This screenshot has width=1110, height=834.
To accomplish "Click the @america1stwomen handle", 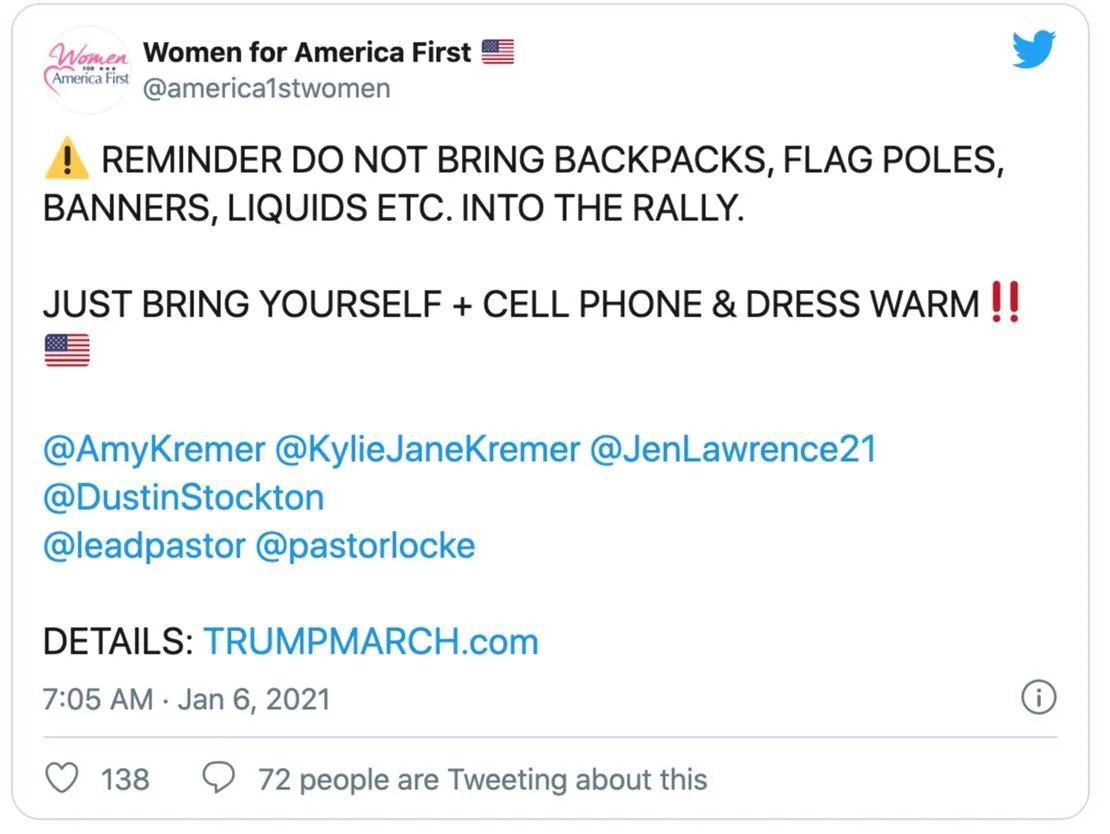I will pos(267,89).
